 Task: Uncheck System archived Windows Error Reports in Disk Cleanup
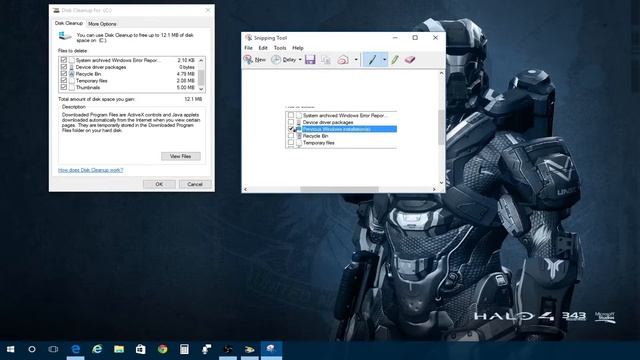click(x=64, y=60)
